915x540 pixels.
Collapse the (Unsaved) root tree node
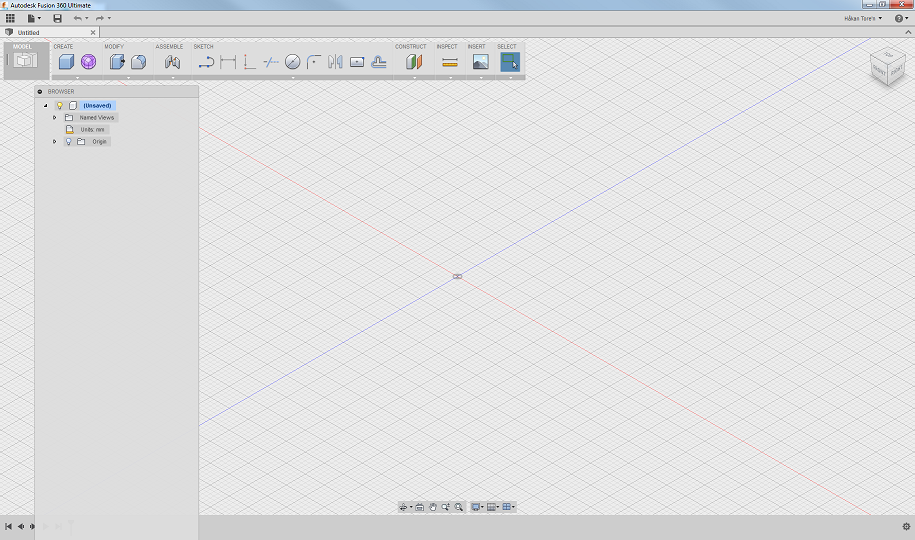click(x=46, y=106)
